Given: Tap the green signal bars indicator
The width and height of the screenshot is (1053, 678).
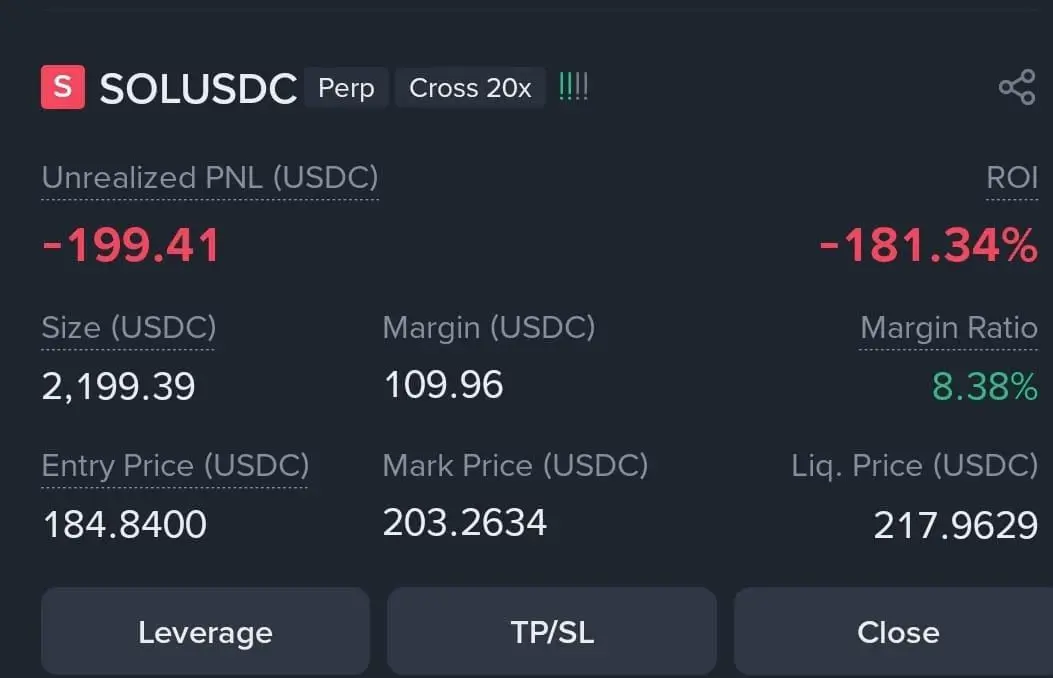Looking at the screenshot, I should point(574,87).
